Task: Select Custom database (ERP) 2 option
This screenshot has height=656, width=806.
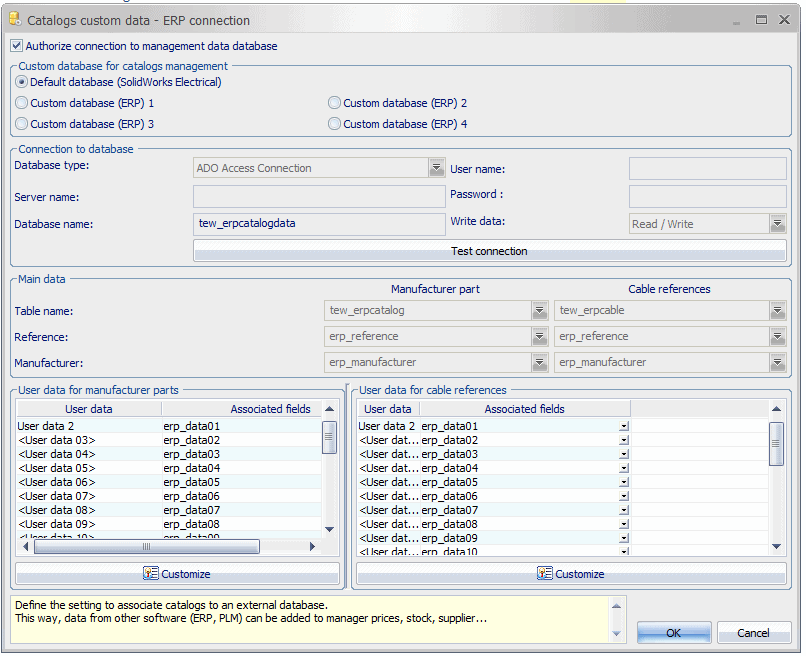Action: pyautogui.click(x=335, y=103)
